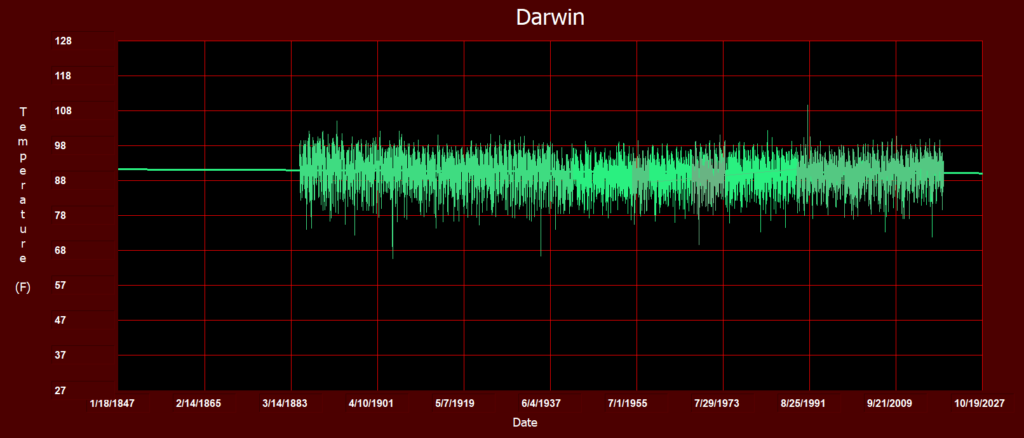Click the 3/14/1883 date tick label
1024x438 pixels.
point(285,403)
